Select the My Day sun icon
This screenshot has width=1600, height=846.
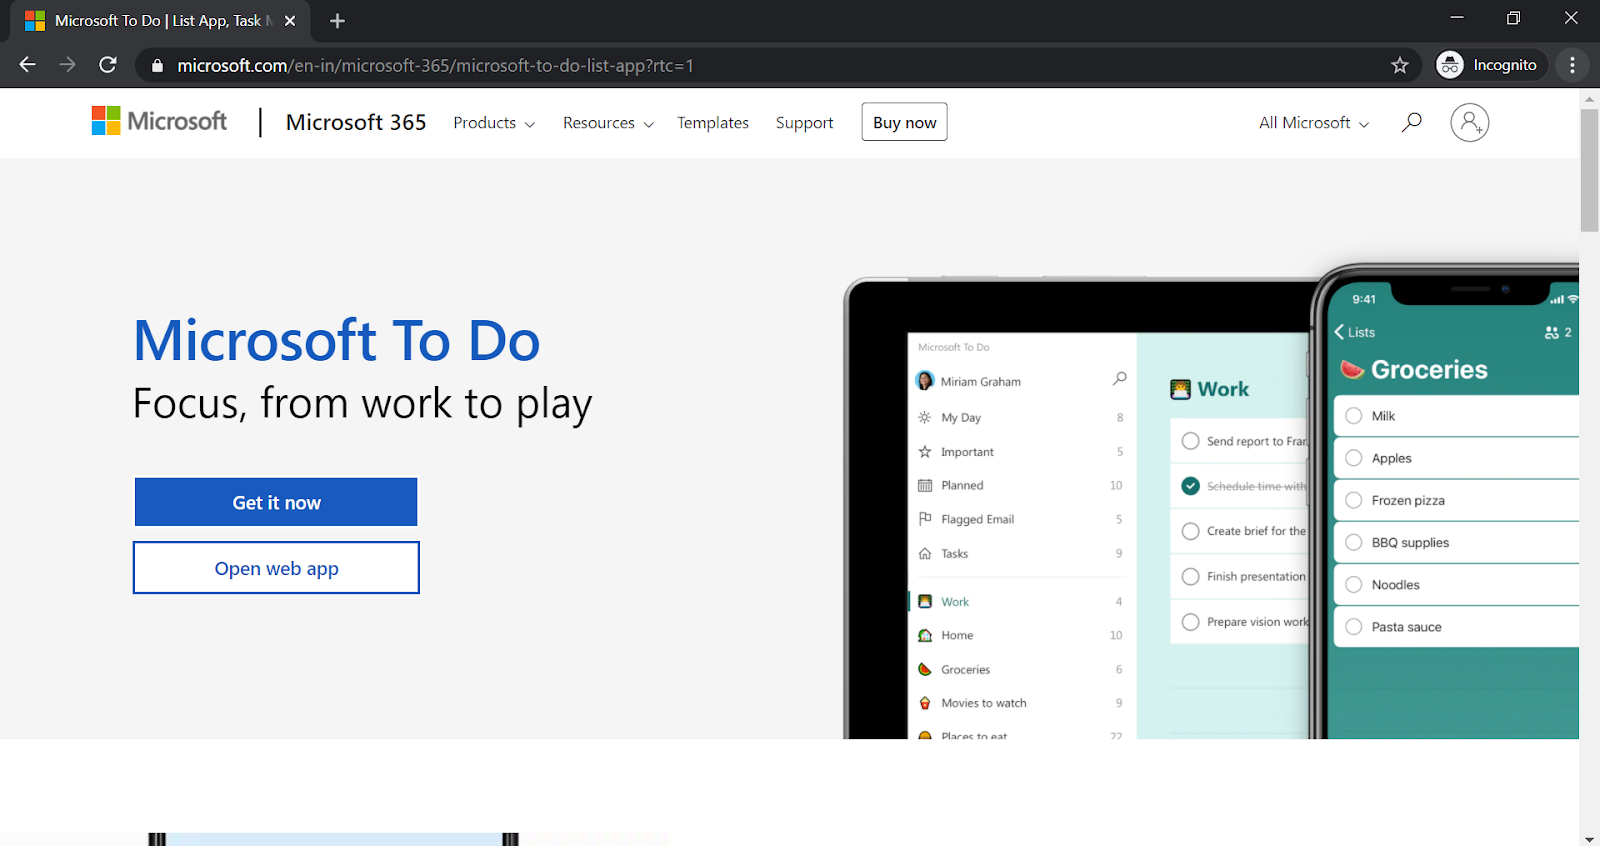(924, 417)
